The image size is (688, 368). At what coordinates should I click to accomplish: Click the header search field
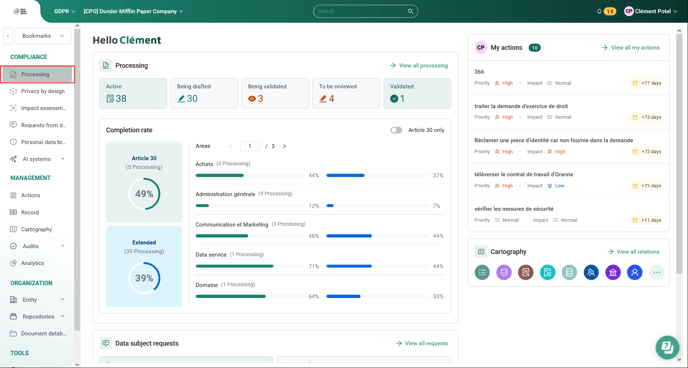point(366,11)
